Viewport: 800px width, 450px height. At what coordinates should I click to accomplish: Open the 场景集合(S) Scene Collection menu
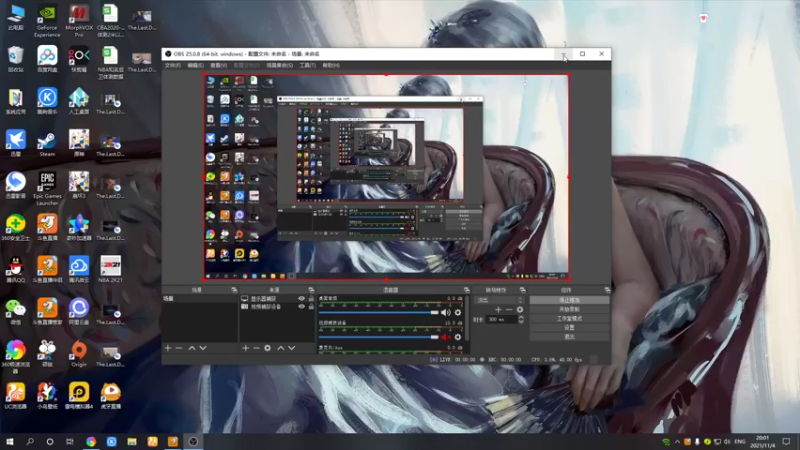(280, 65)
